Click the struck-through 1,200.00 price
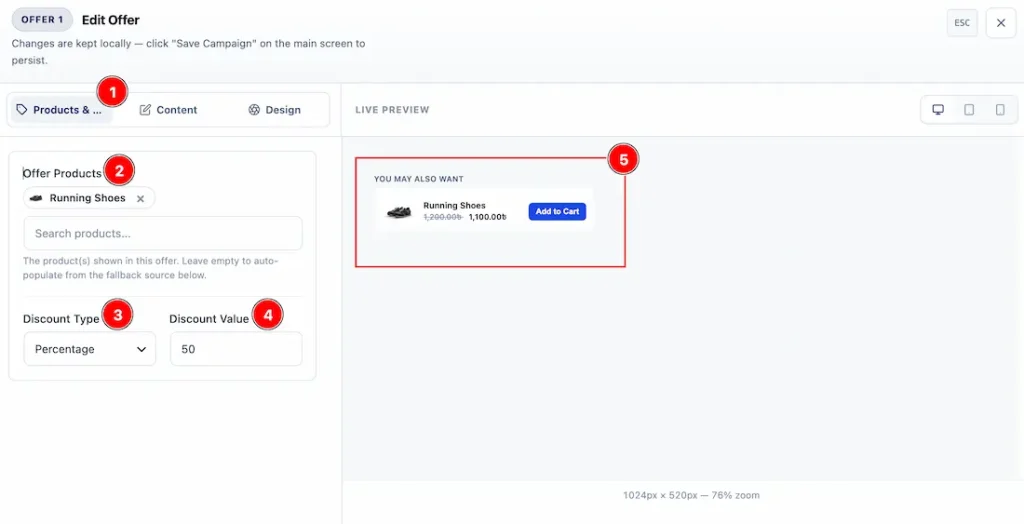The height and width of the screenshot is (524, 1024). click(443, 217)
